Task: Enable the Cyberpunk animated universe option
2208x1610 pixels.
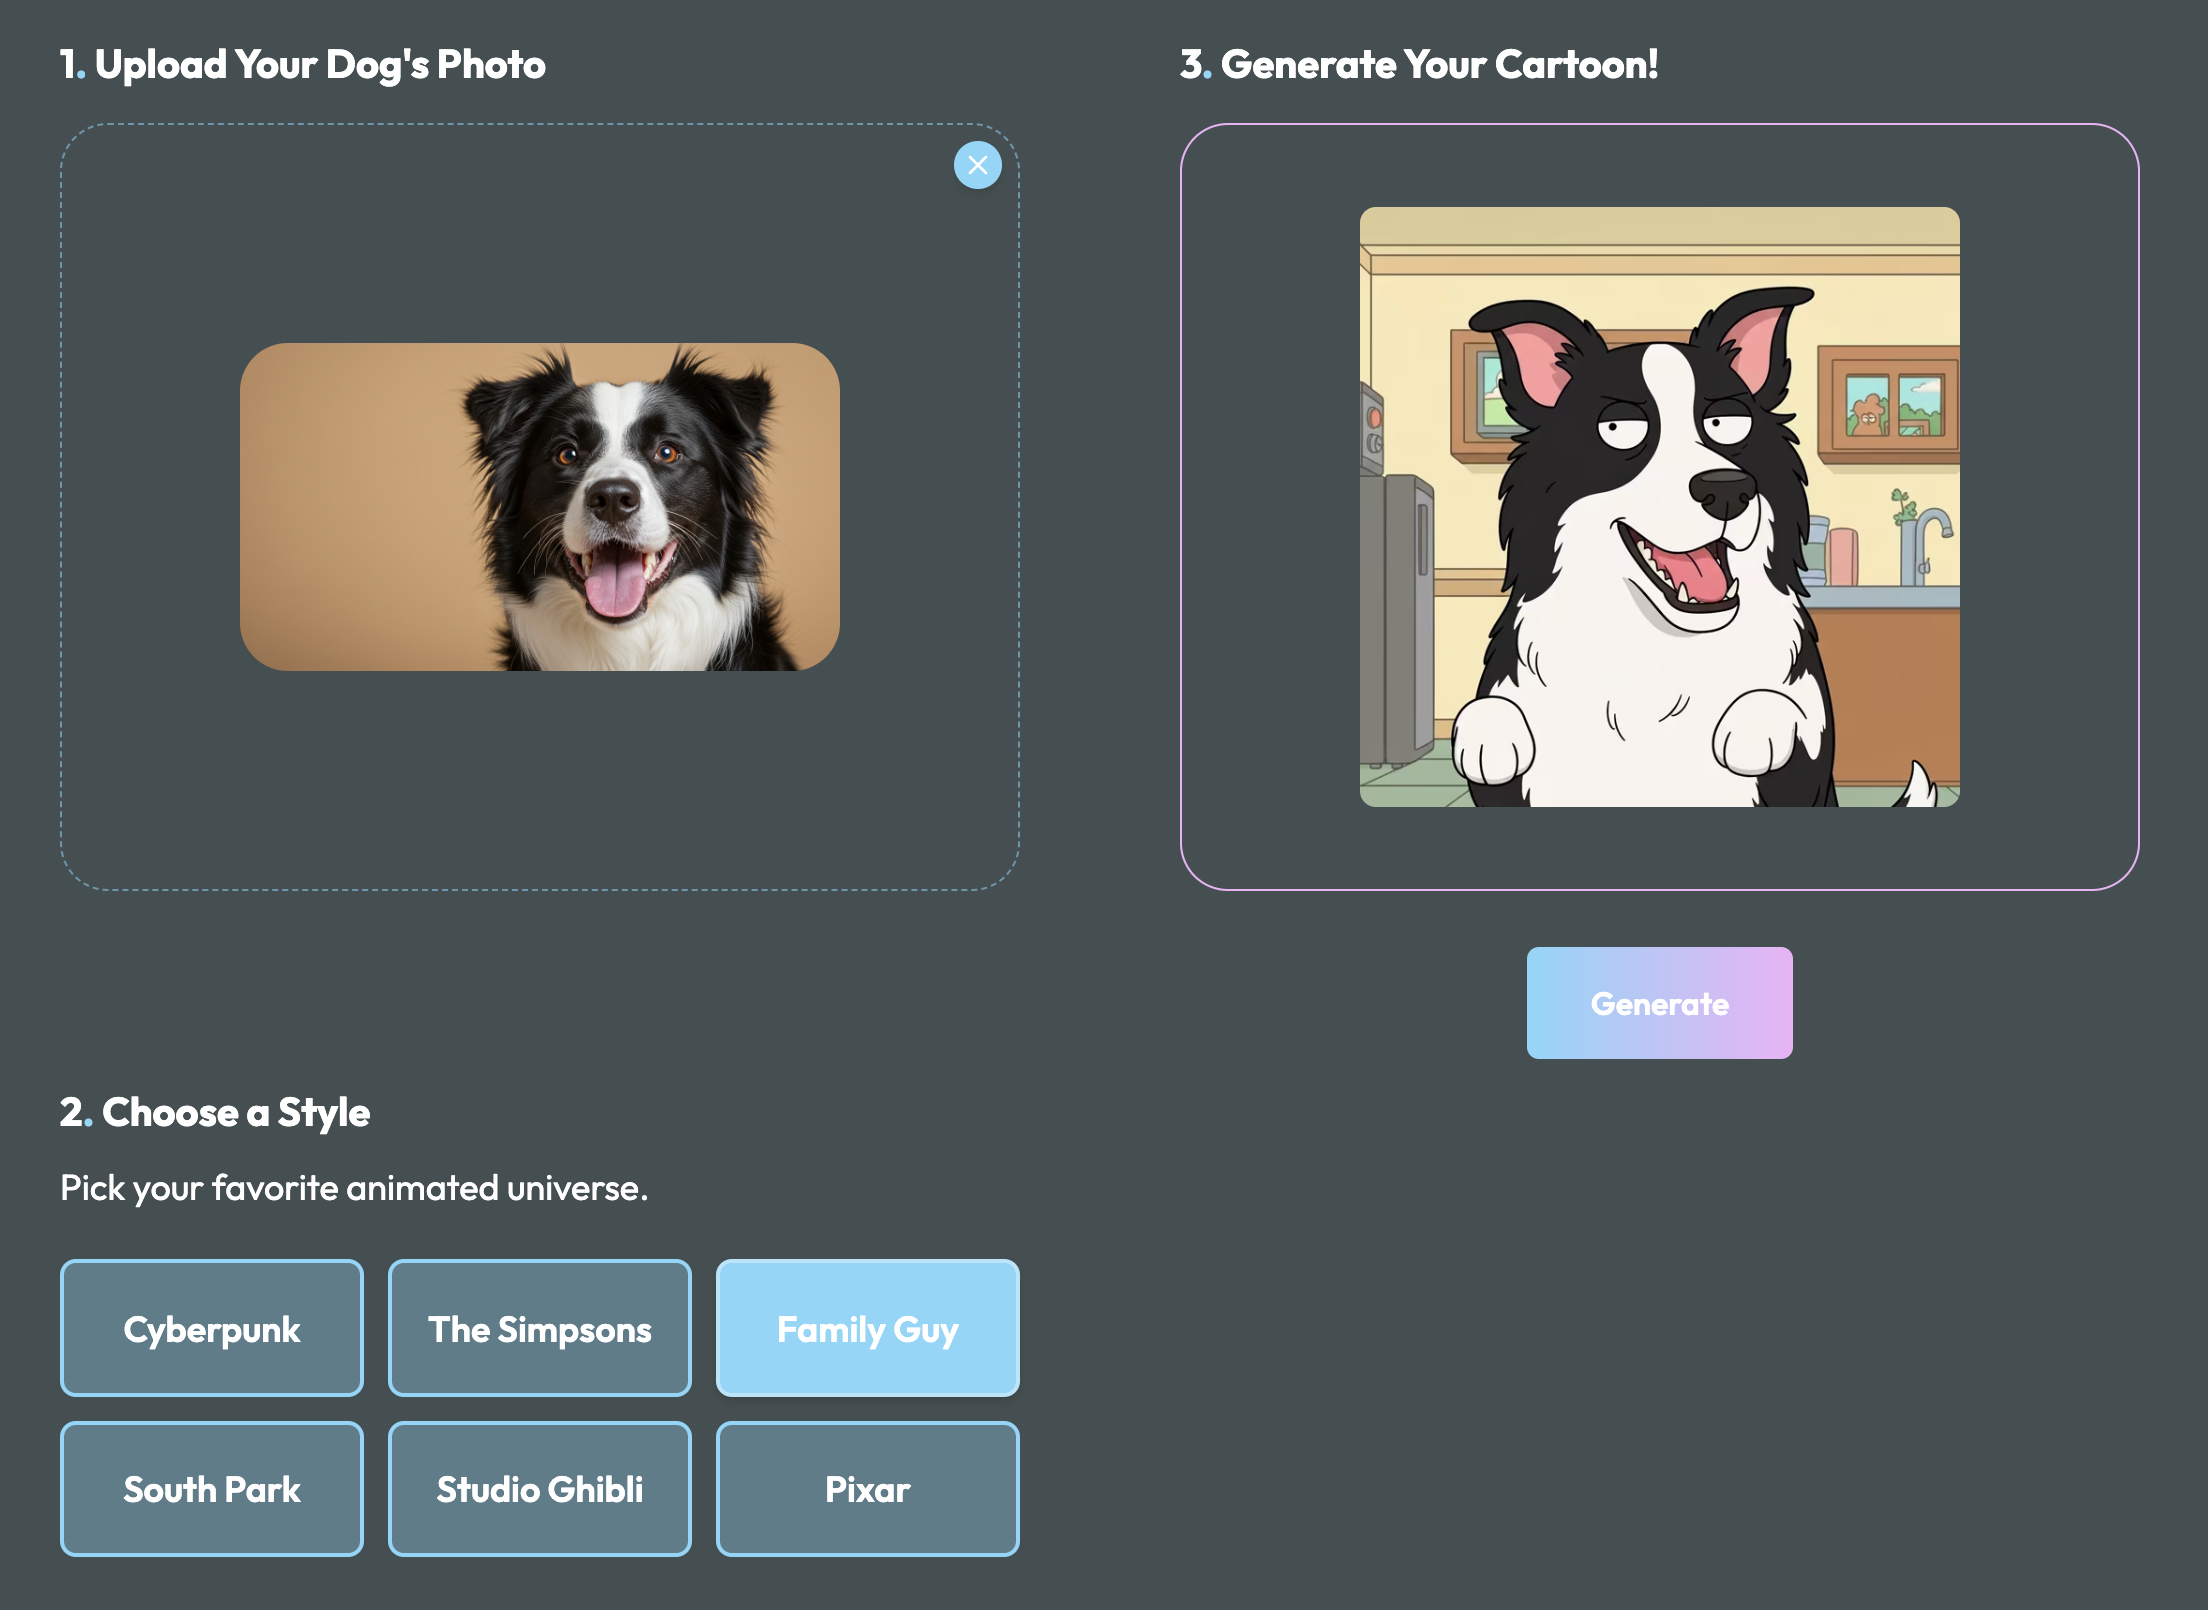Action: point(211,1329)
